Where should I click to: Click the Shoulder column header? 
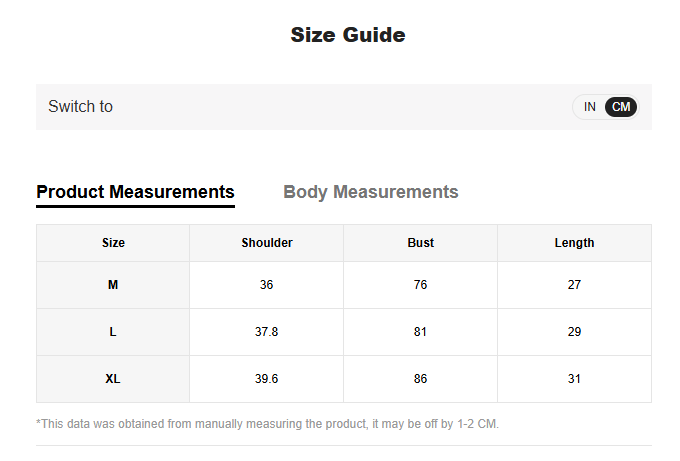267,243
